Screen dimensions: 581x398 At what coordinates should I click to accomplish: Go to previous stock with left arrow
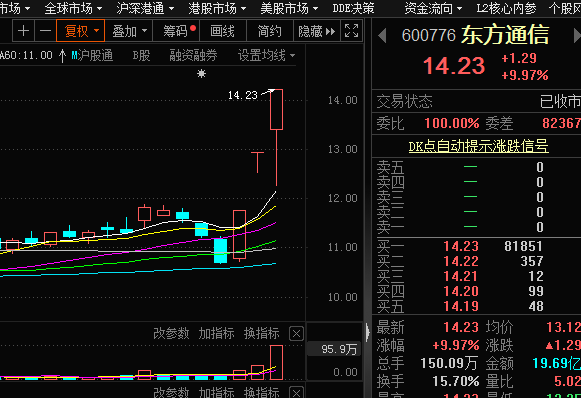[382, 36]
